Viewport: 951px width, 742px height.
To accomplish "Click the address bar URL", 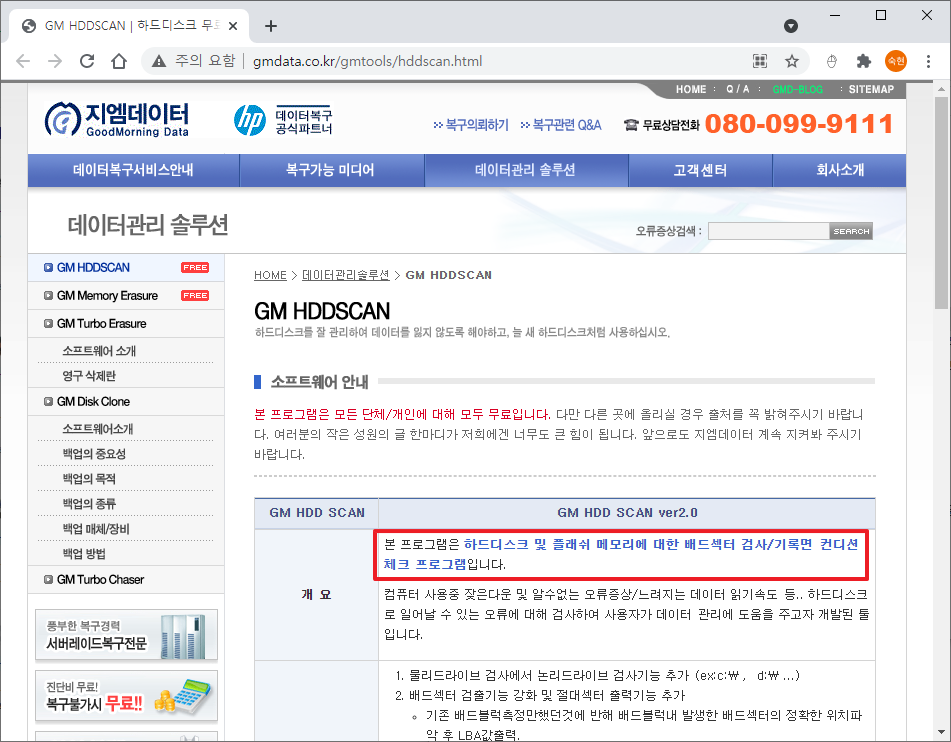I will tap(368, 61).
